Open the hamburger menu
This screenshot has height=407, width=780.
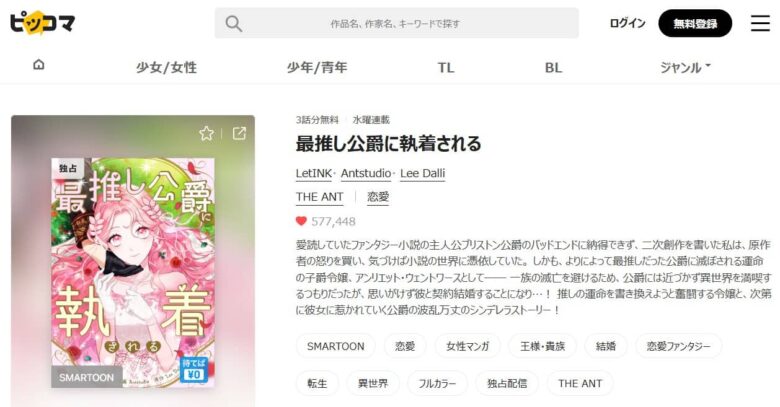(x=760, y=23)
